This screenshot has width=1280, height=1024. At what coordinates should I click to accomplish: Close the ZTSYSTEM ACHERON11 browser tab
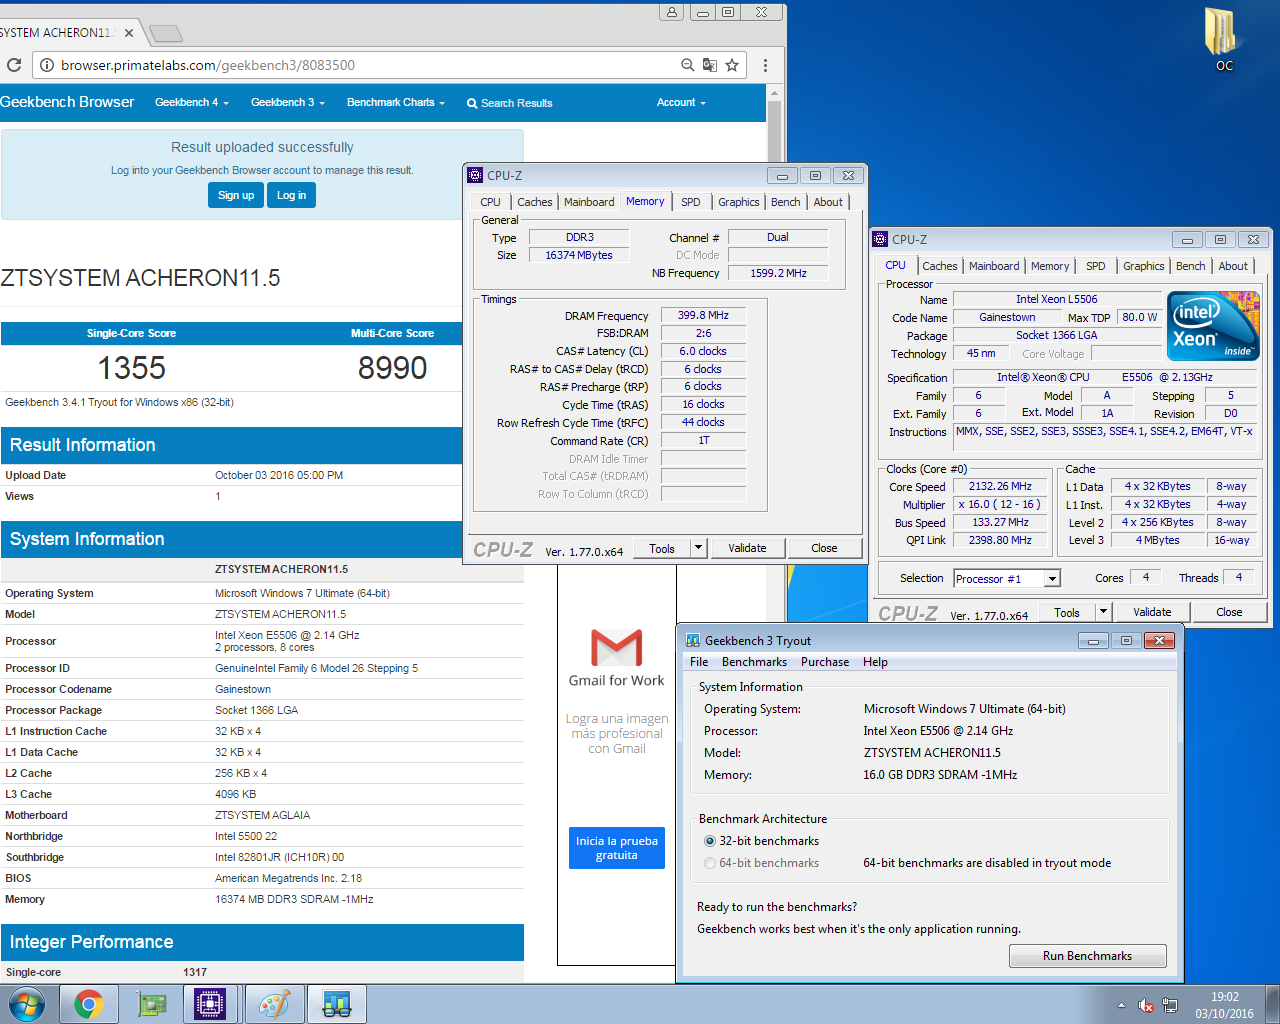[129, 33]
